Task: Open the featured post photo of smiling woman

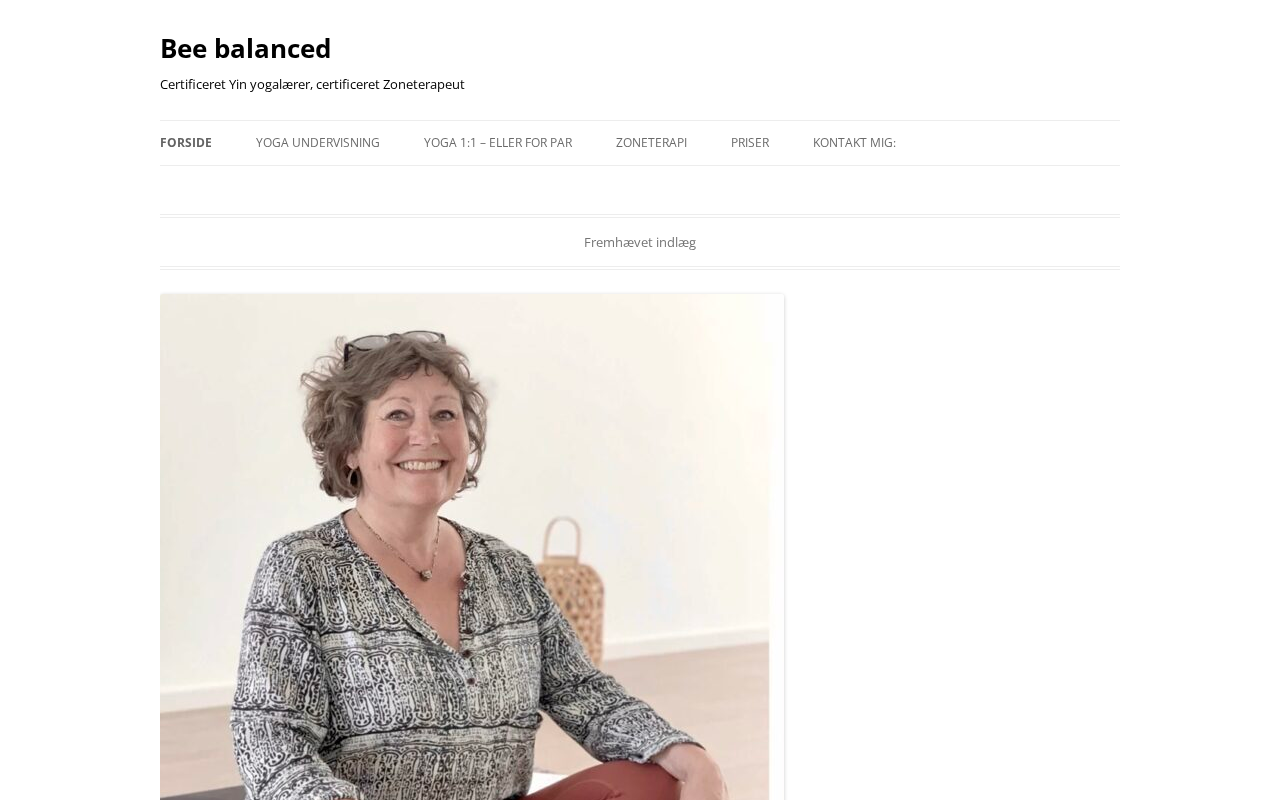Action: click(x=472, y=547)
